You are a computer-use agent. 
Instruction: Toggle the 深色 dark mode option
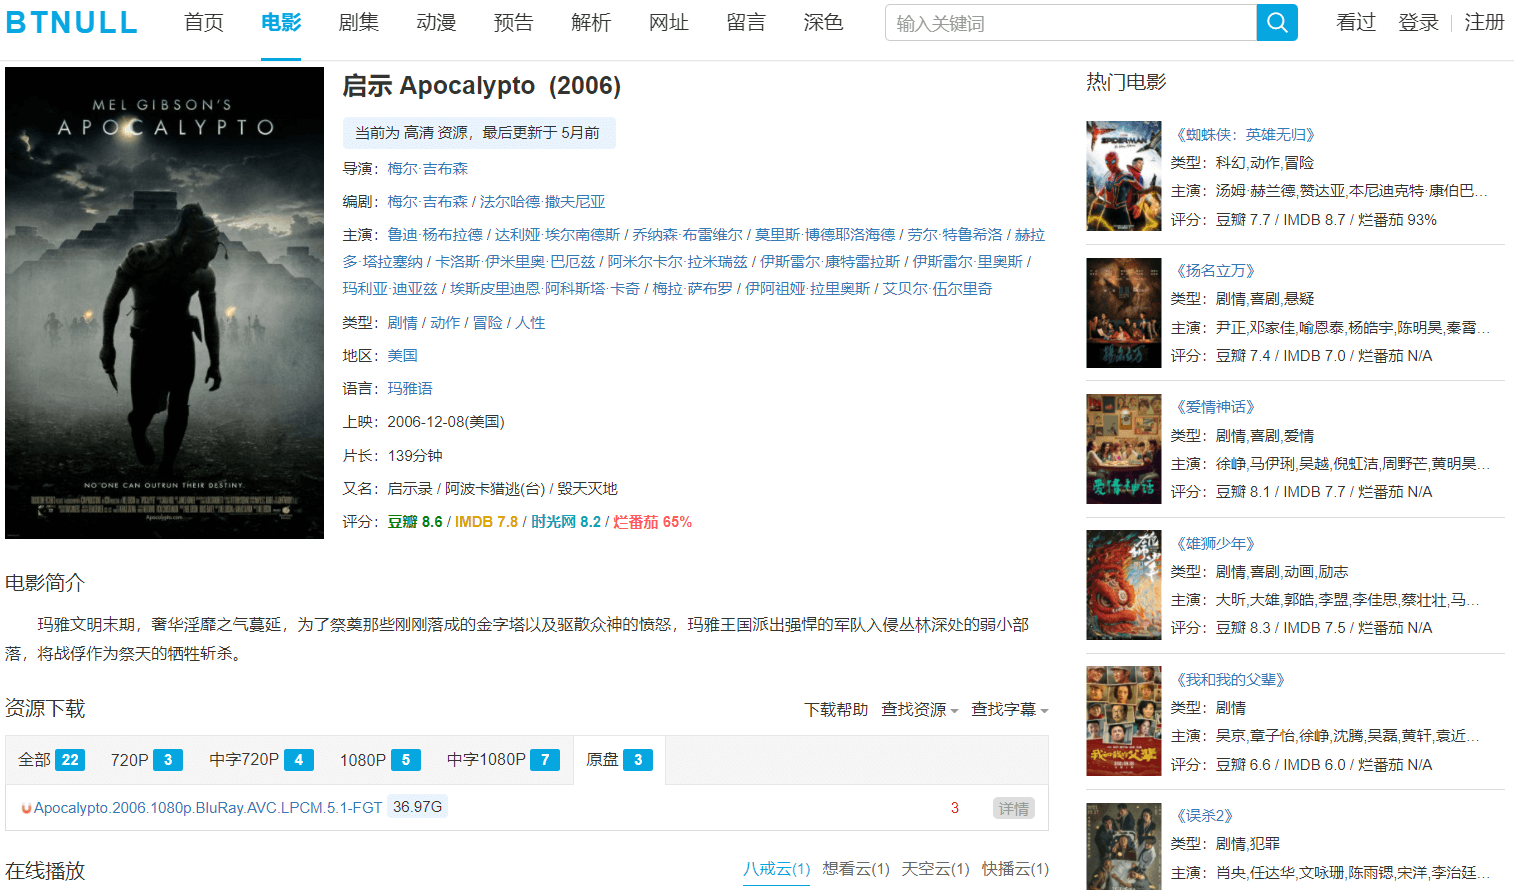(822, 22)
